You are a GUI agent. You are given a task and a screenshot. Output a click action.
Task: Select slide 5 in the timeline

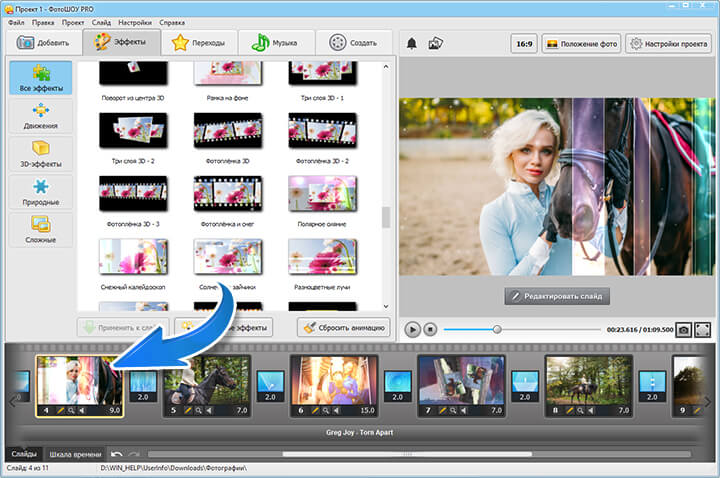point(207,386)
